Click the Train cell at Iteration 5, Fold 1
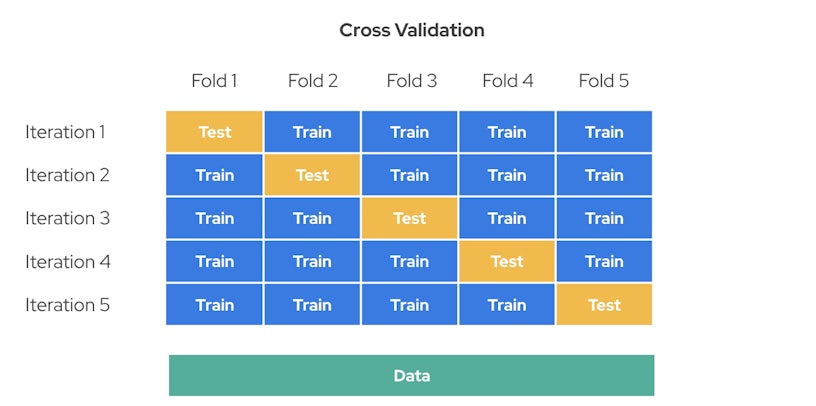This screenshot has height=406, width=816. (214, 305)
